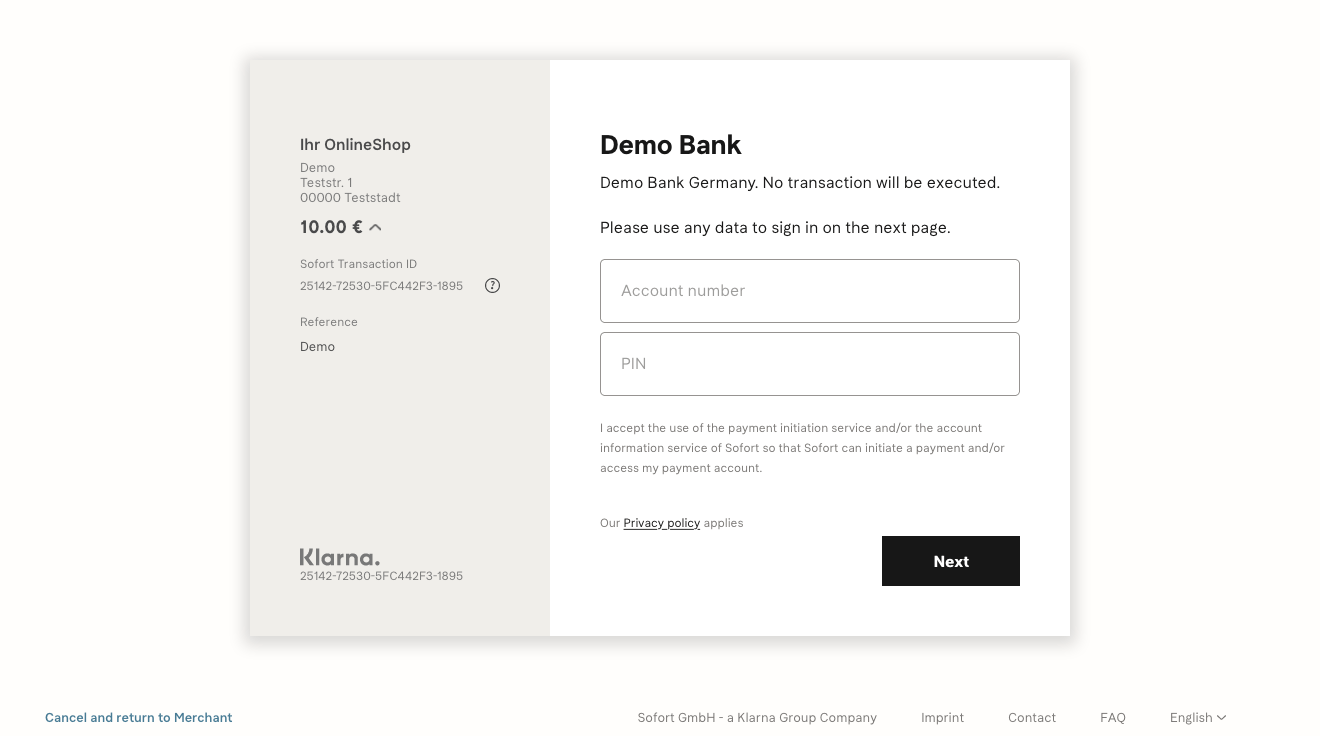Image resolution: width=1320 pixels, height=736 pixels.
Task: Click the 00000 Teststadt address line
Action: tap(350, 198)
